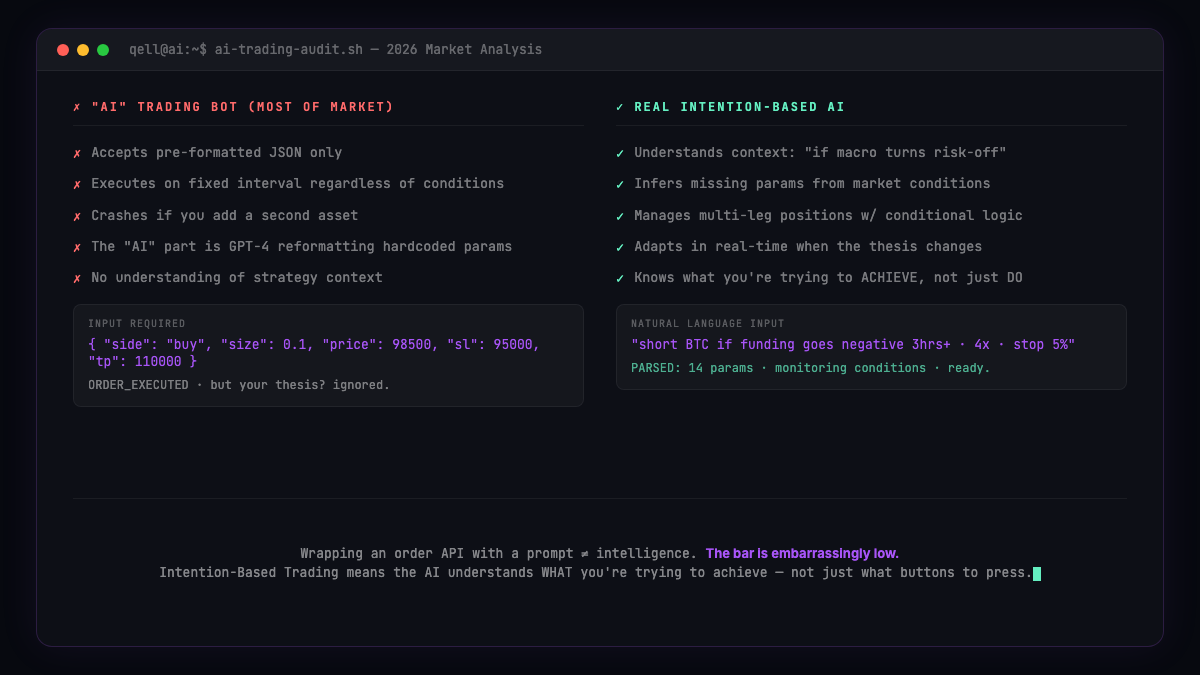
Task: Click the X icon next to "Crashes if you add a second asset"
Action: pos(77,216)
